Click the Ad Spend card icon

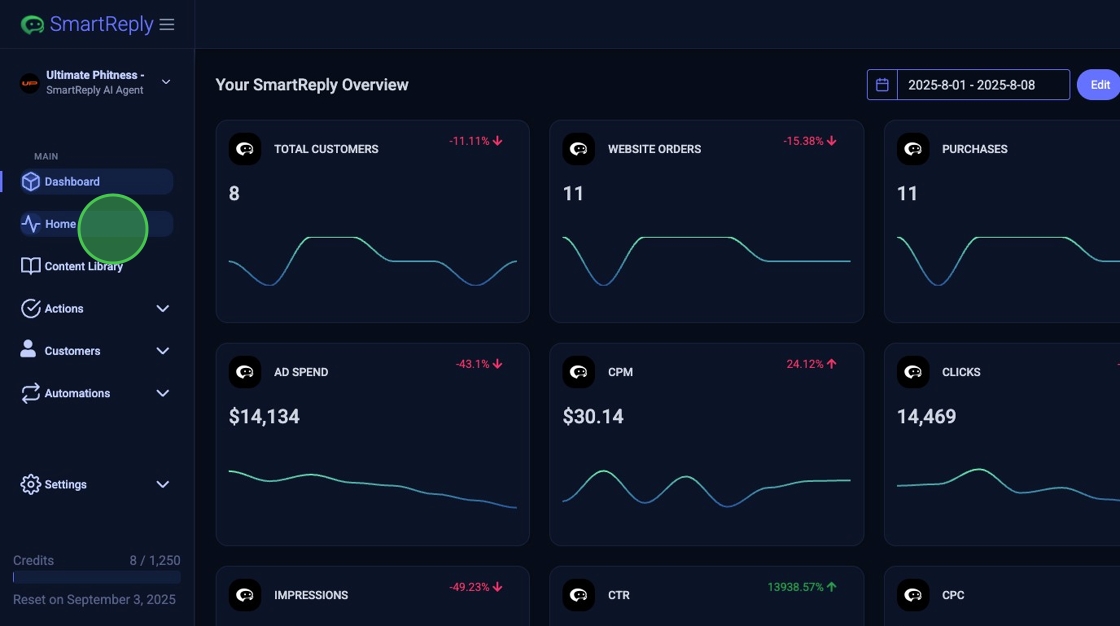[245, 372]
